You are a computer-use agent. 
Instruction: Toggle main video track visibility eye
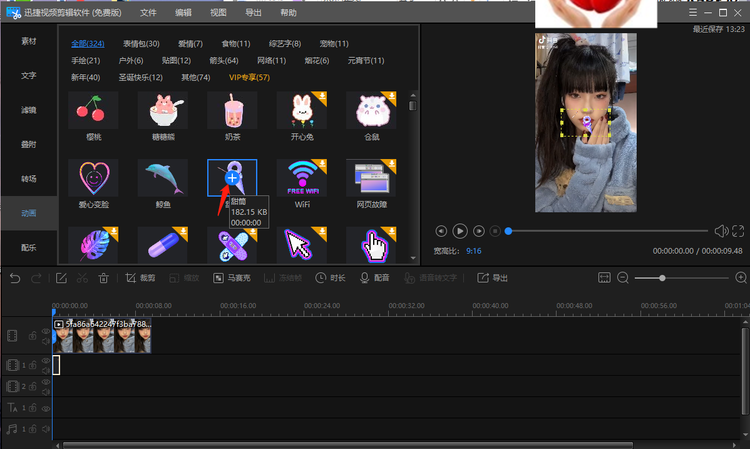[x=45, y=331]
